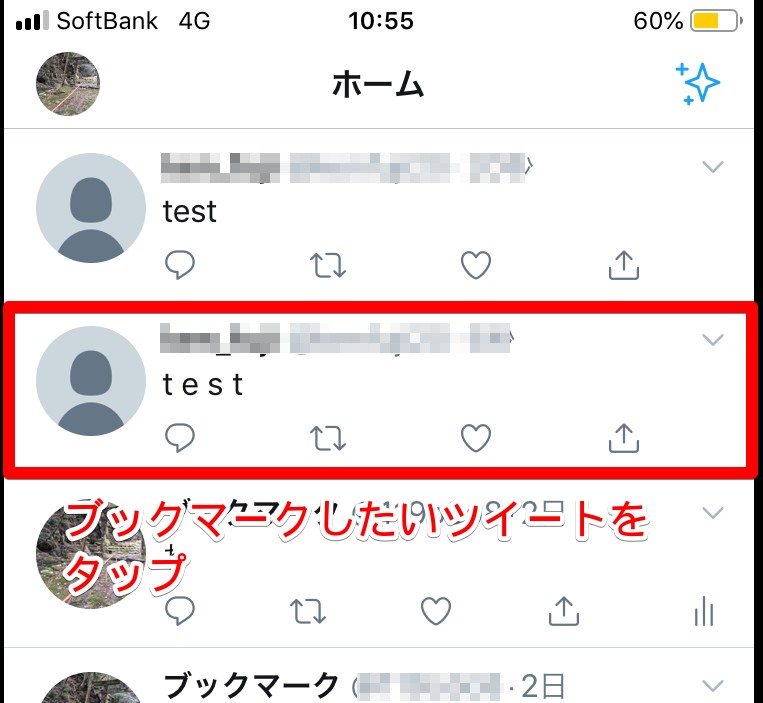Expand the third tweet's chevron menu

click(x=713, y=513)
